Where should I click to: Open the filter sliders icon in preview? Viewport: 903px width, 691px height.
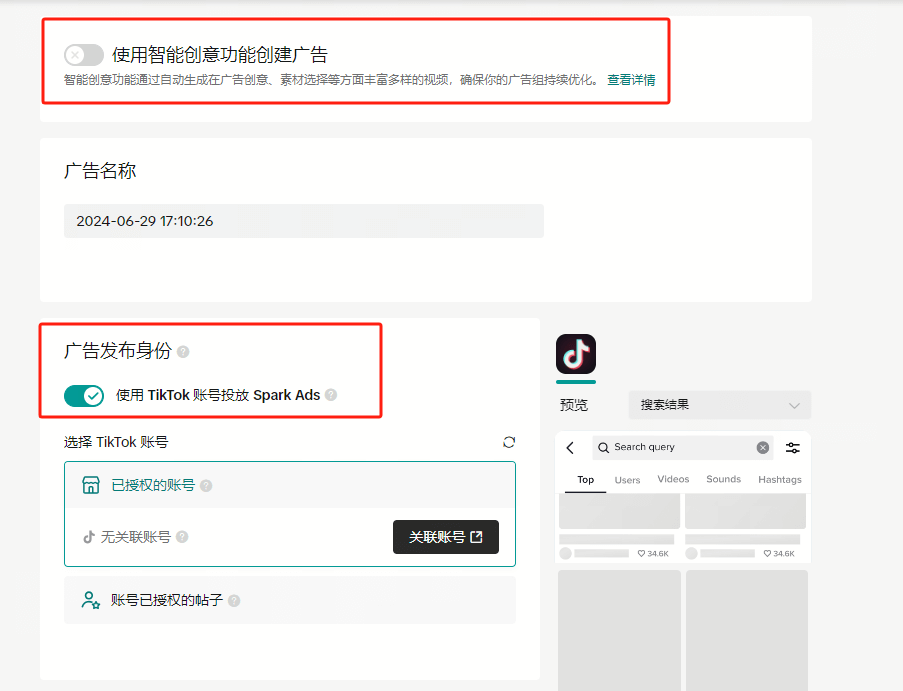coord(793,447)
